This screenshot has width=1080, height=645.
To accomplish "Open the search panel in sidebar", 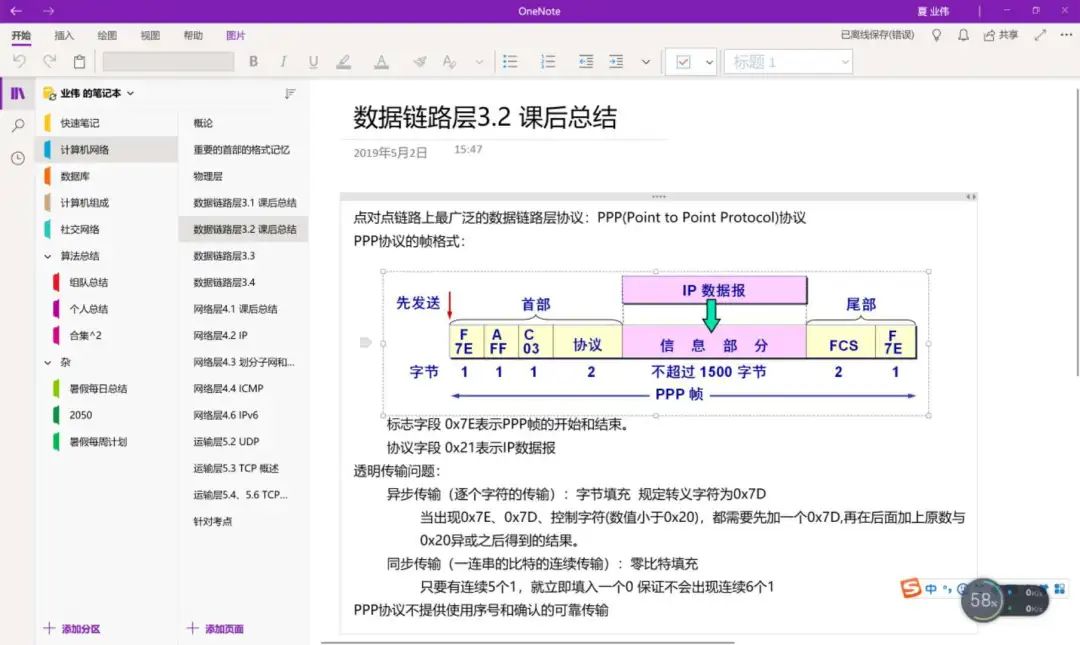I will tap(18, 126).
